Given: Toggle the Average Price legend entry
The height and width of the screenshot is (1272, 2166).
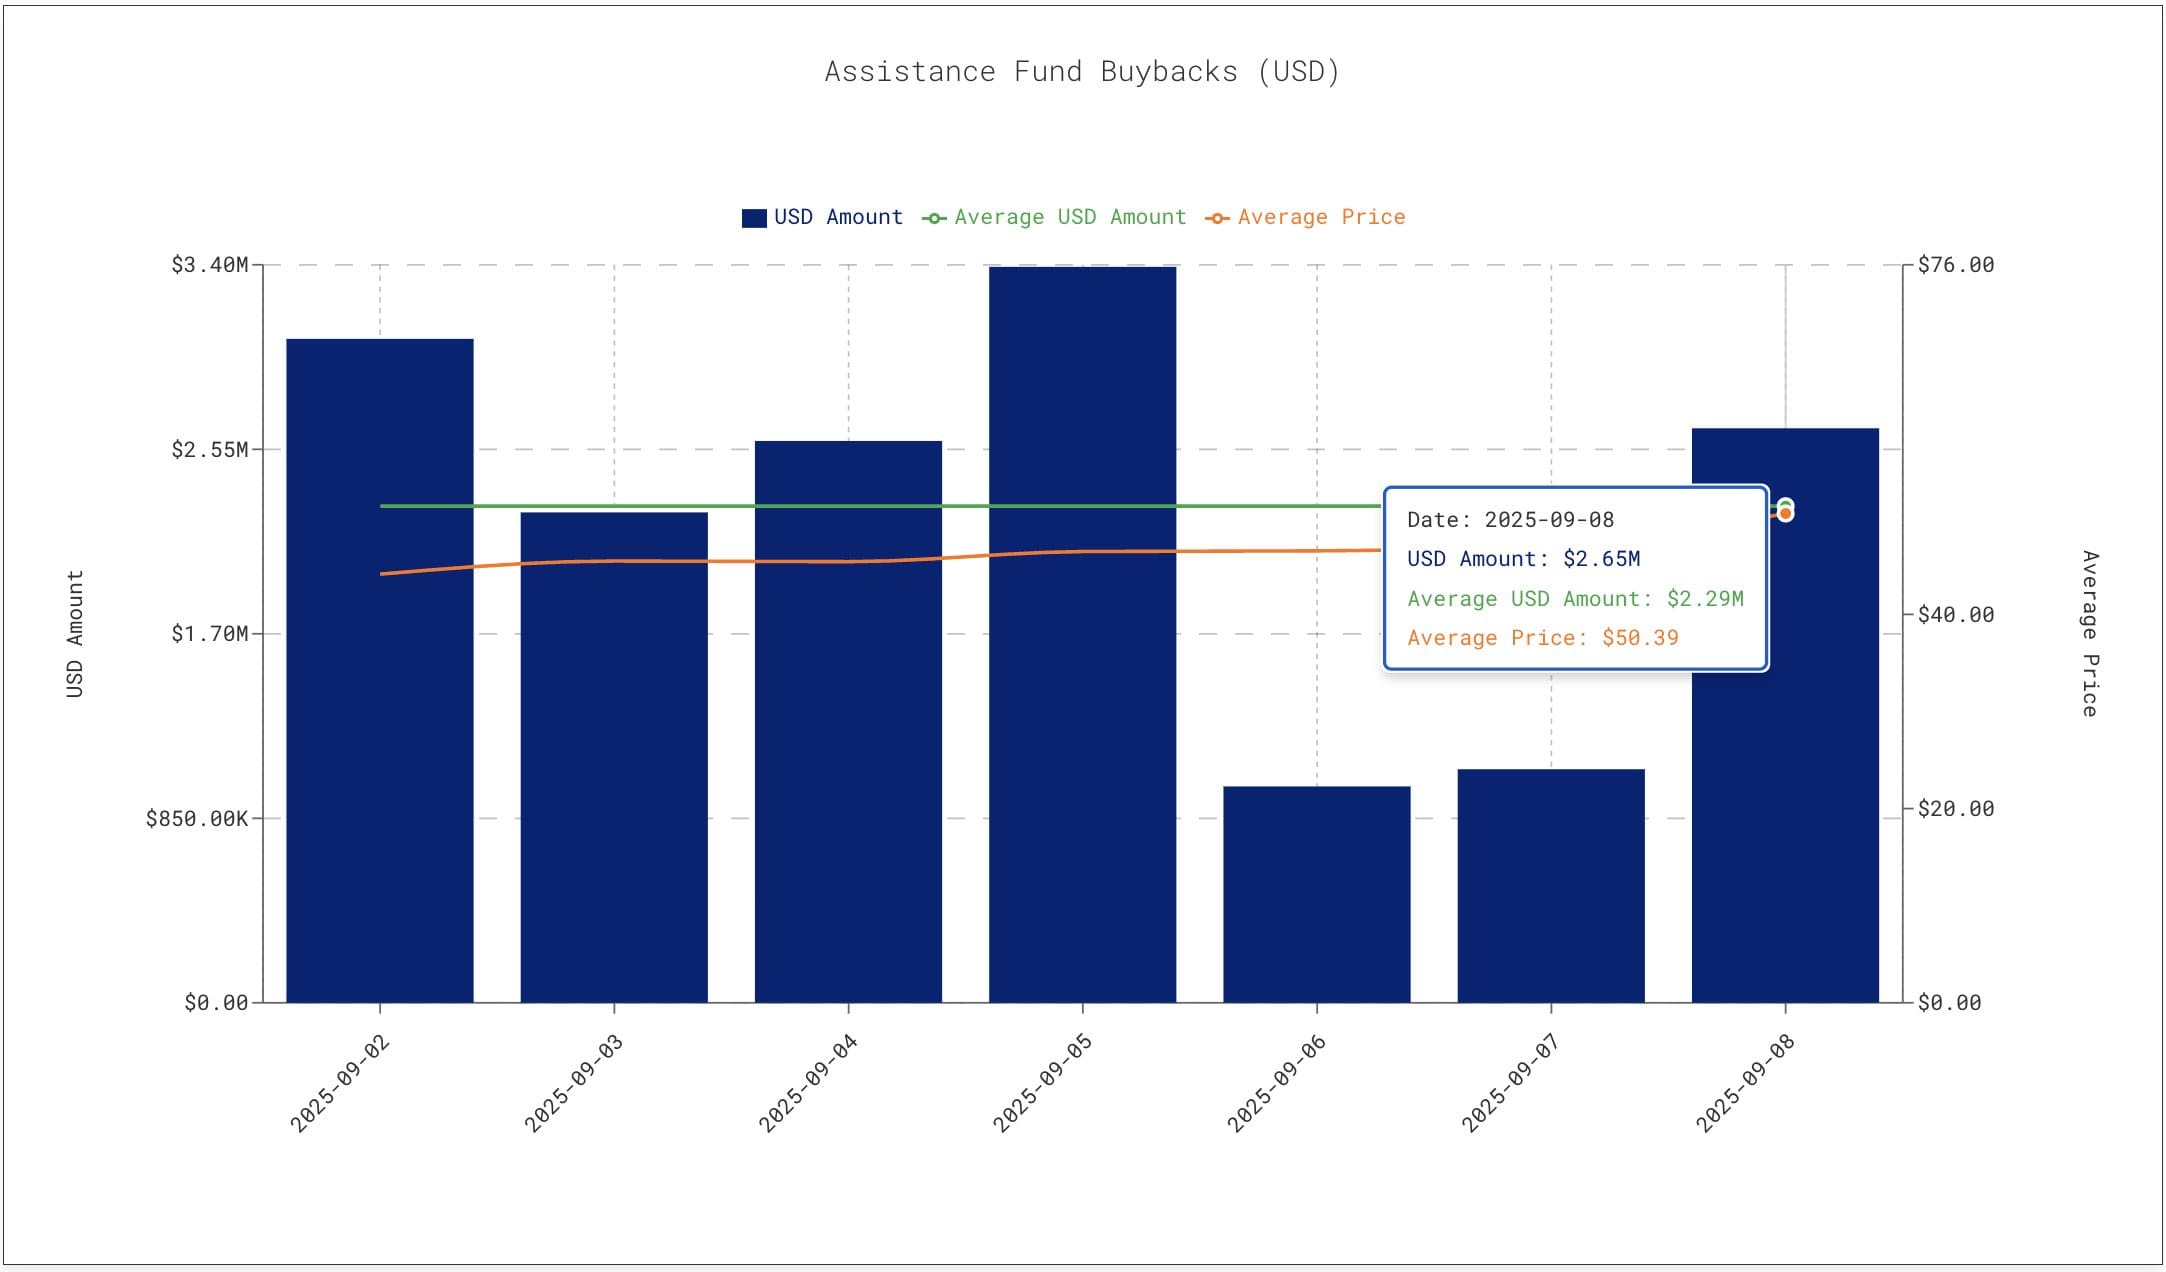Looking at the screenshot, I should 1305,217.
